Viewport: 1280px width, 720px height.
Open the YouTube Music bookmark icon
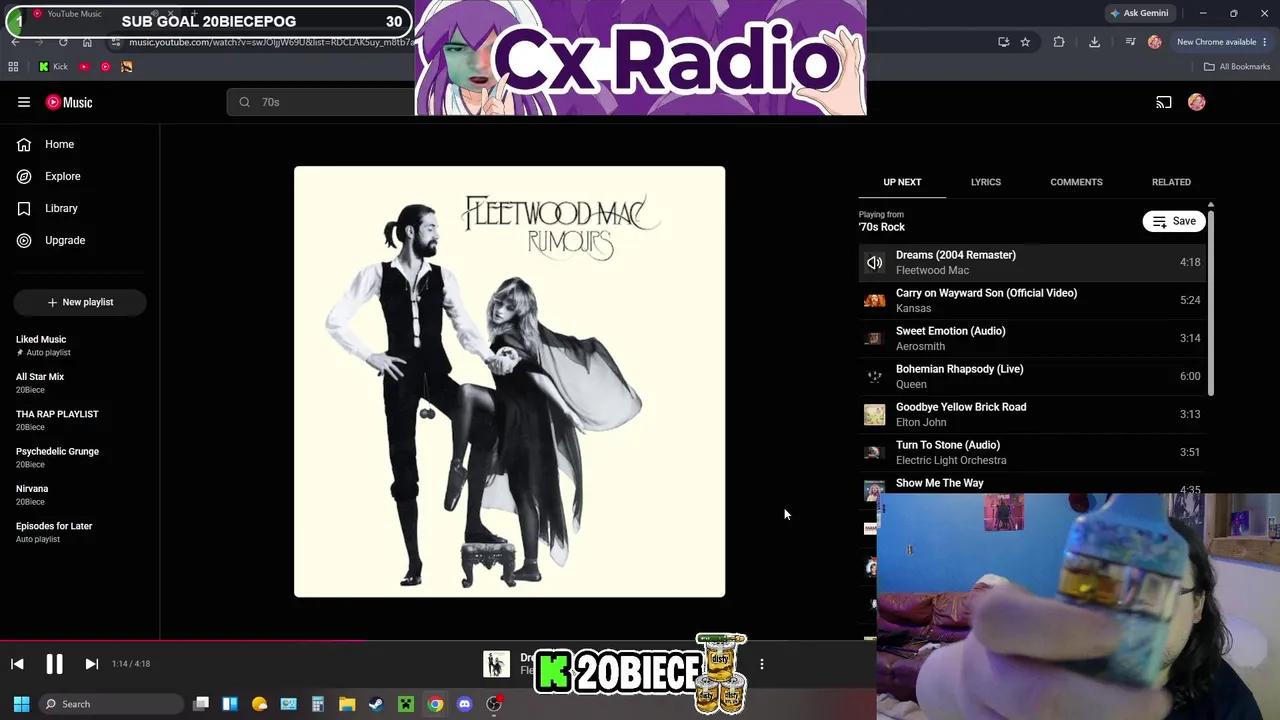[x=105, y=67]
